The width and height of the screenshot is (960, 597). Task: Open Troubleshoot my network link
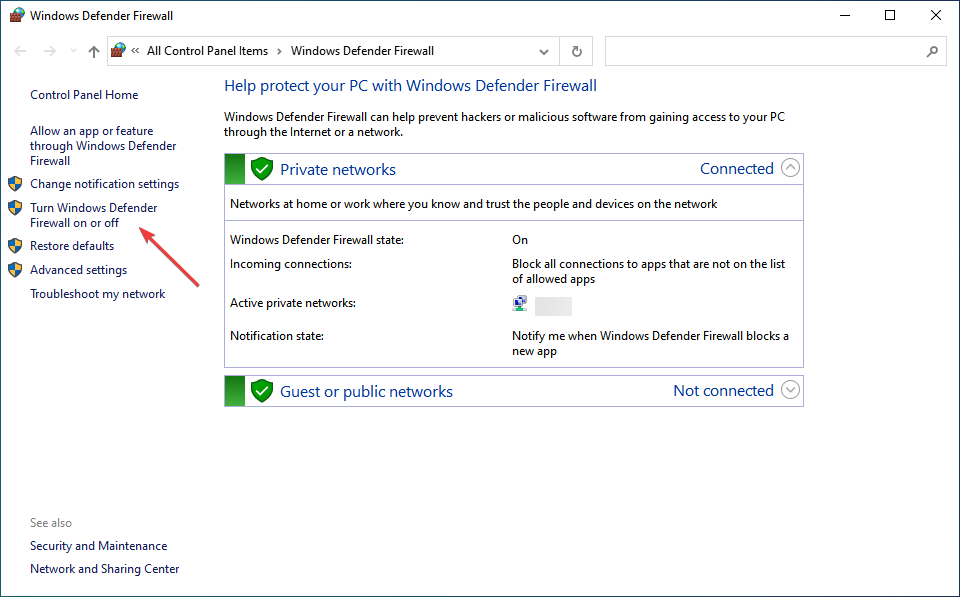(x=98, y=294)
